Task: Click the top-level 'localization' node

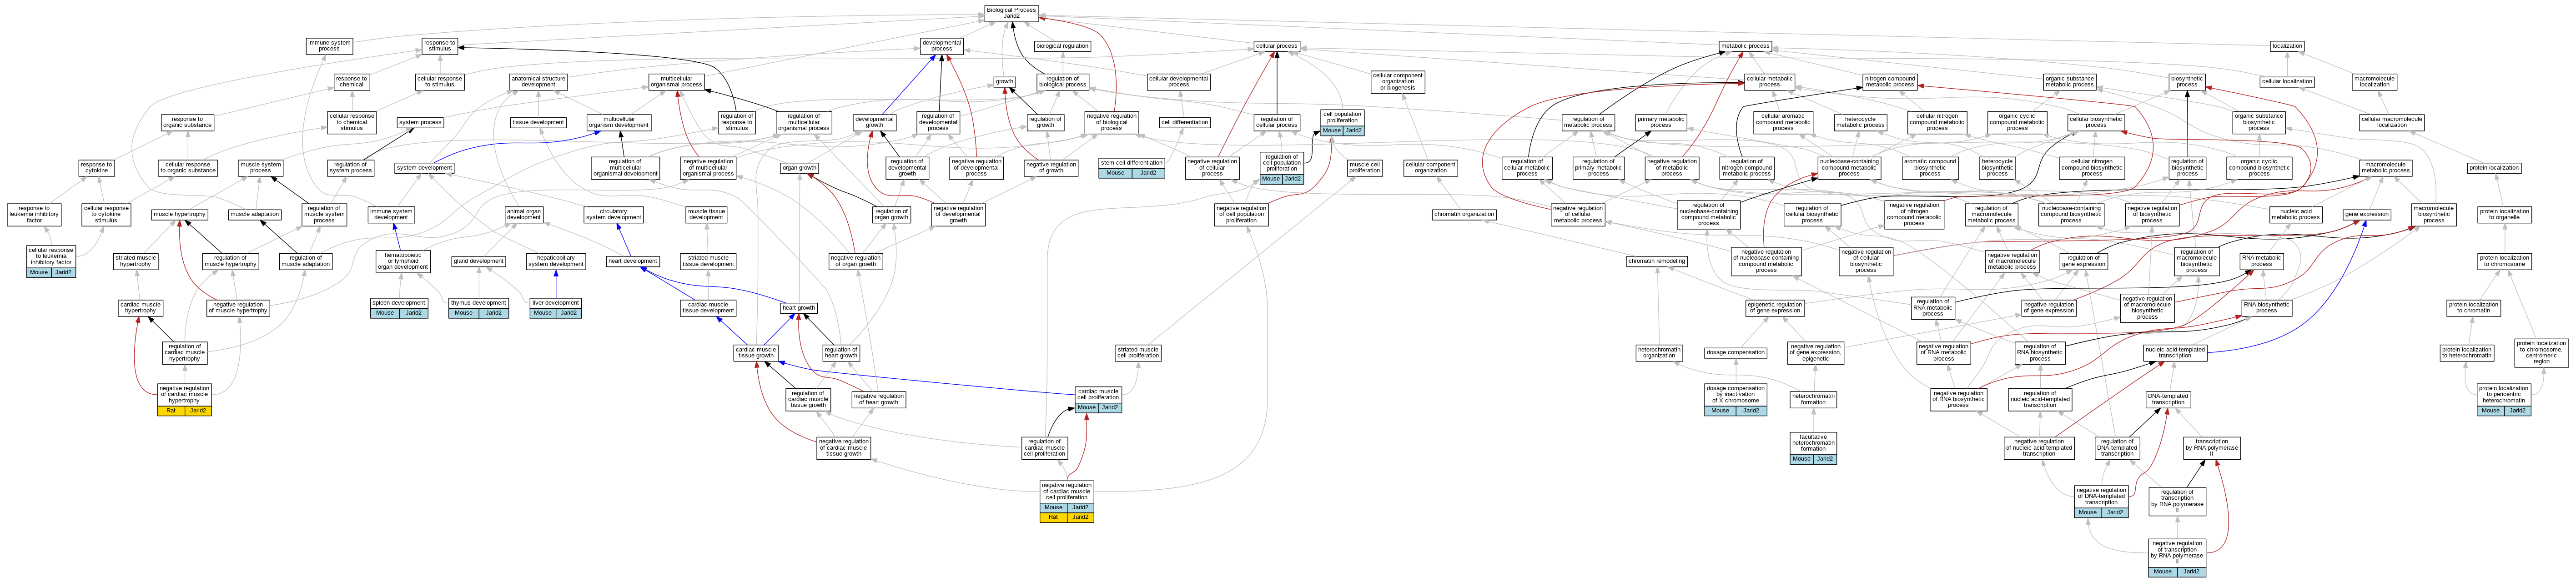Action: pyautogui.click(x=2287, y=46)
